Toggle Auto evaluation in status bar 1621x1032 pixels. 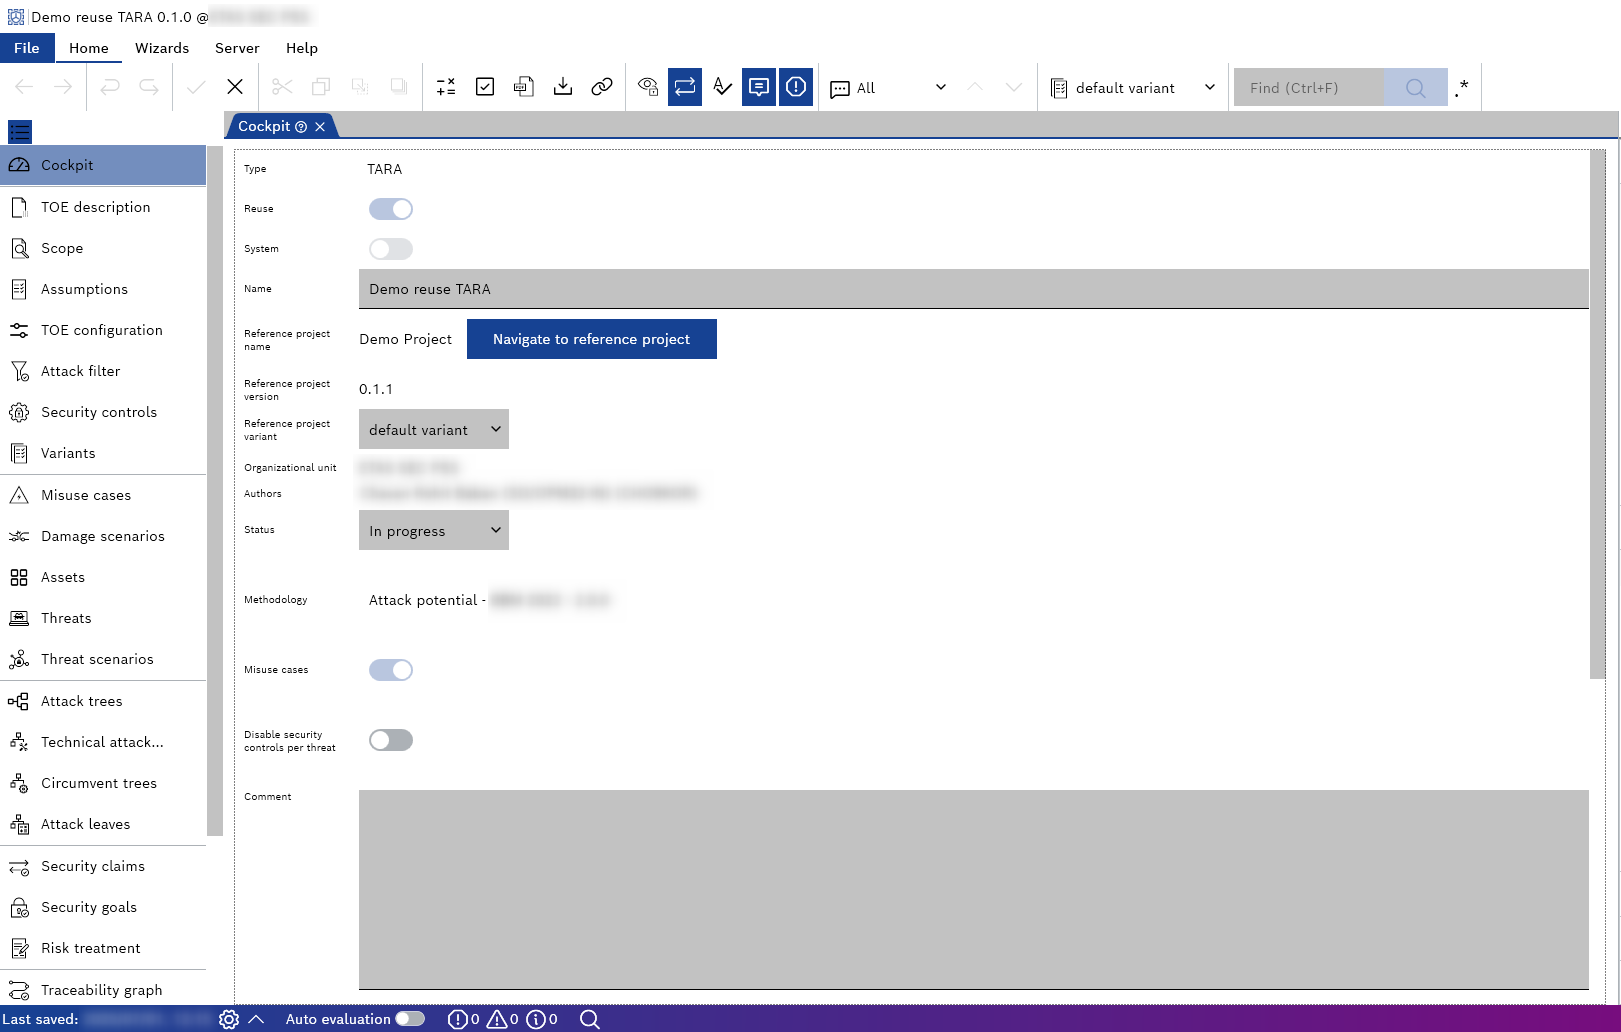click(x=410, y=1019)
